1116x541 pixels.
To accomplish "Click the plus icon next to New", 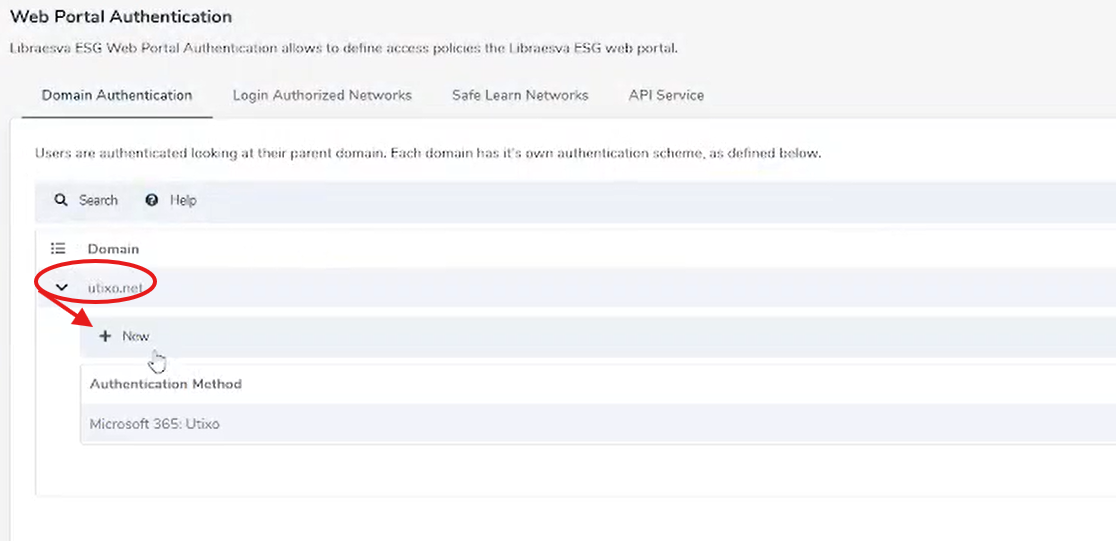I will coord(105,336).
